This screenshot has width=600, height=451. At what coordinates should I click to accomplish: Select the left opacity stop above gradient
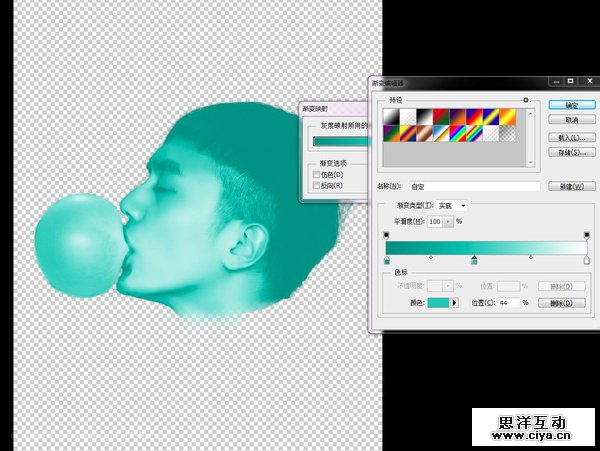click(387, 235)
